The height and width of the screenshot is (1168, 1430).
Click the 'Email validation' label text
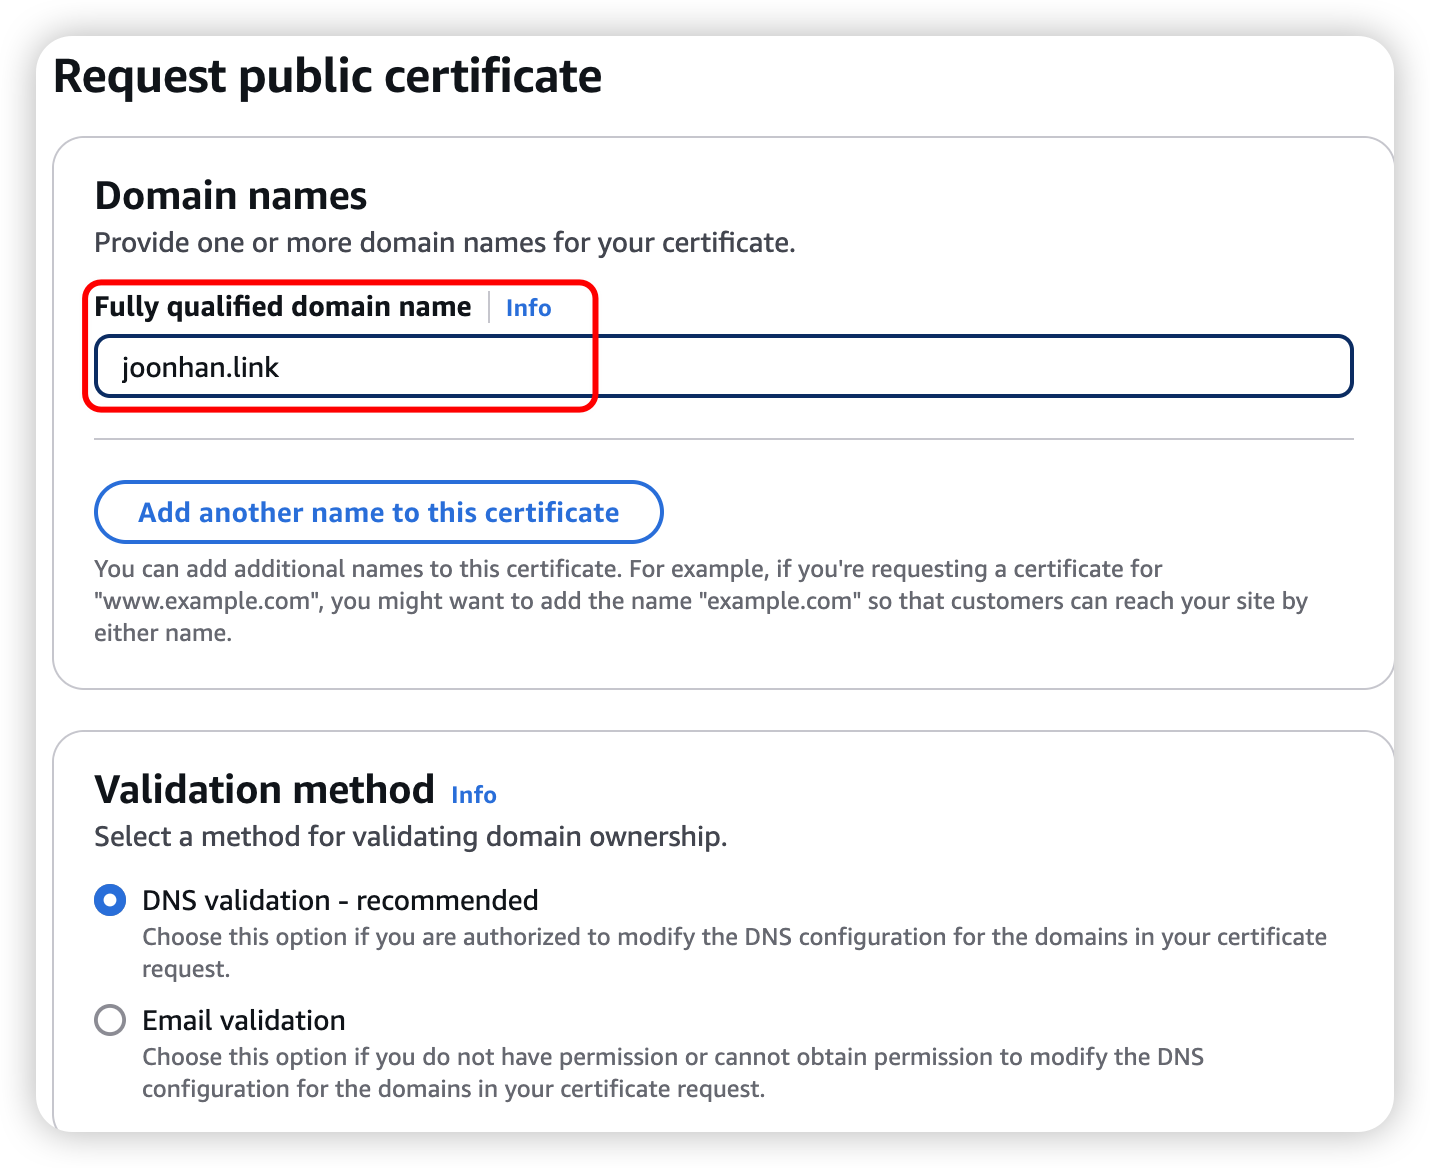244,1020
